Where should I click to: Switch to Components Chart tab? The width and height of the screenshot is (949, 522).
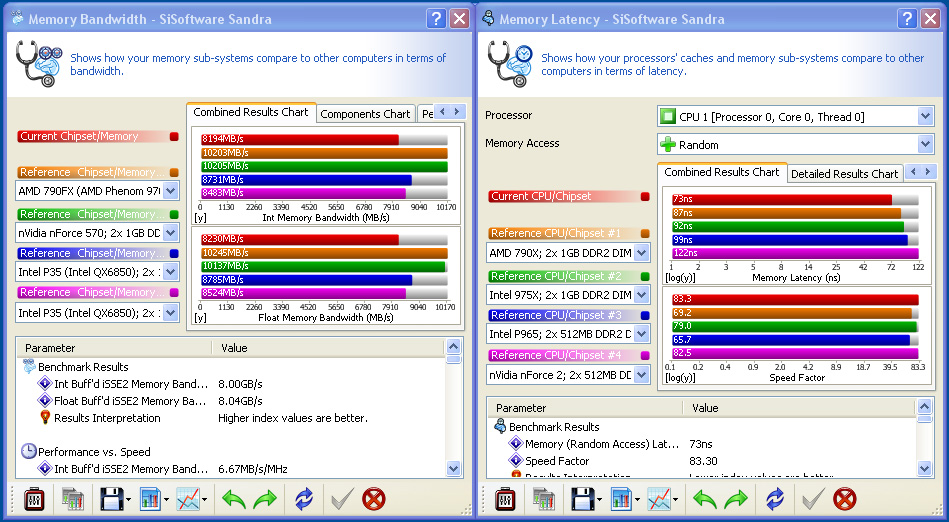[365, 114]
